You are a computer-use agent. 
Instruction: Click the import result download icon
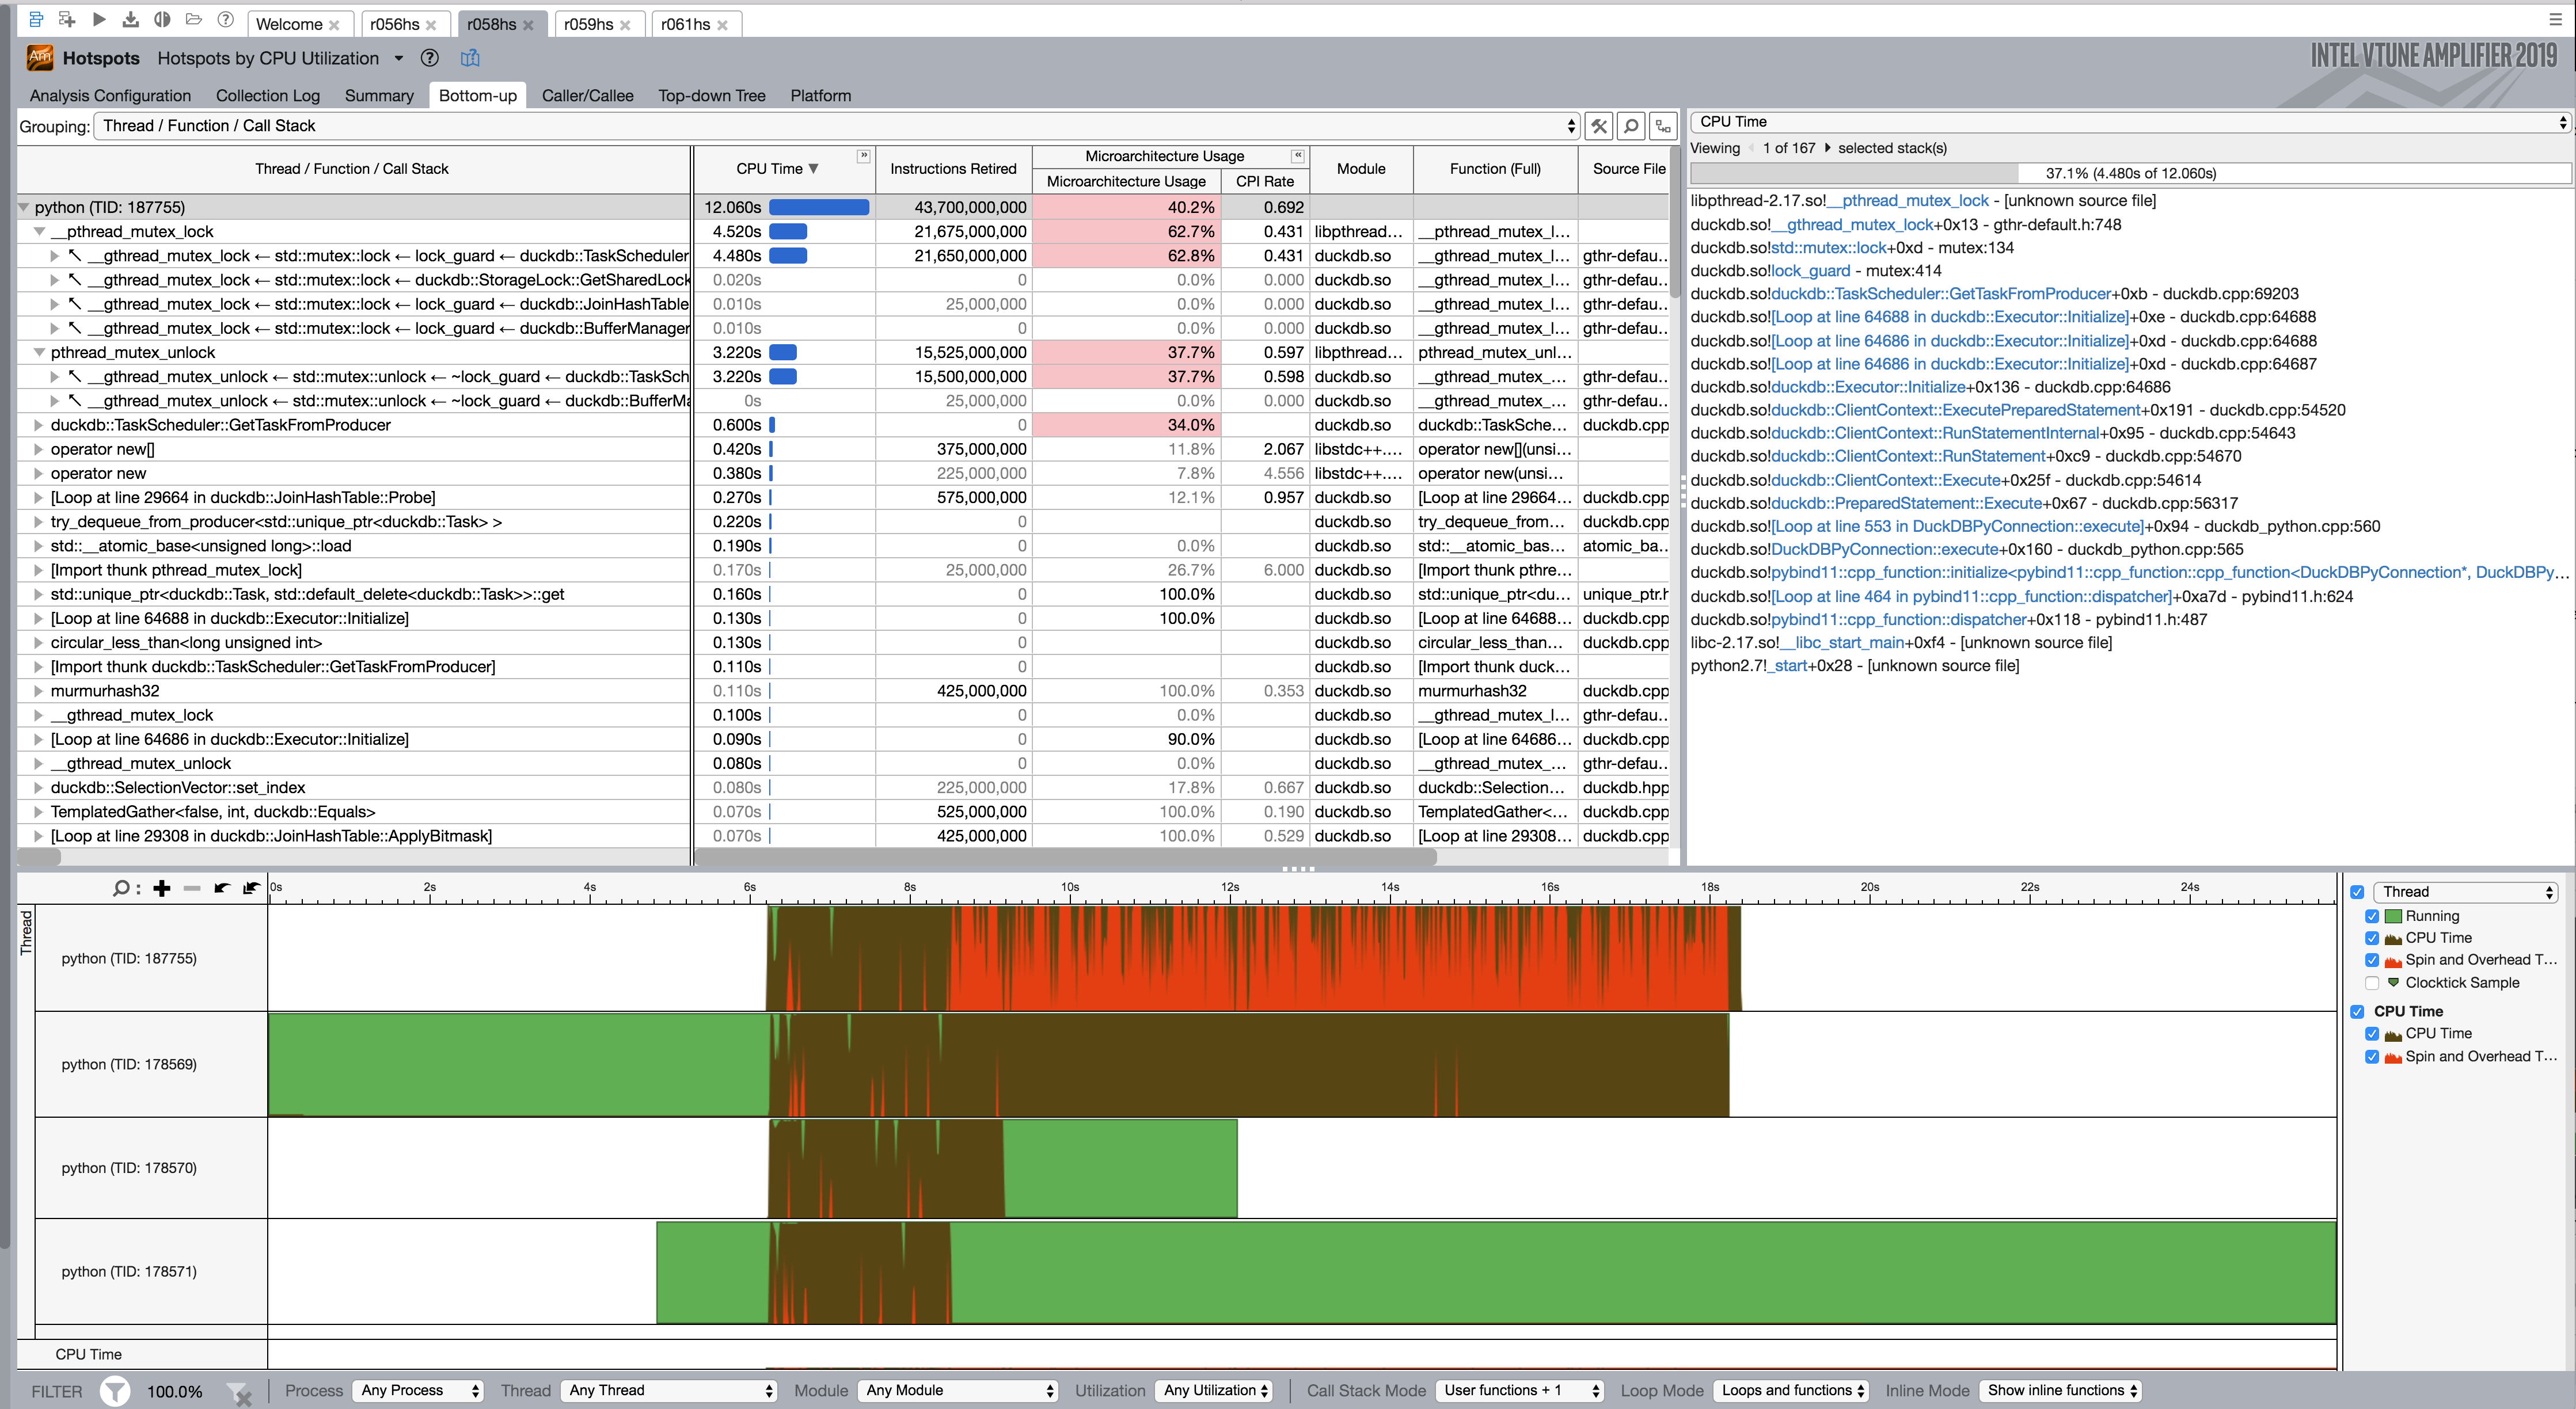131,20
